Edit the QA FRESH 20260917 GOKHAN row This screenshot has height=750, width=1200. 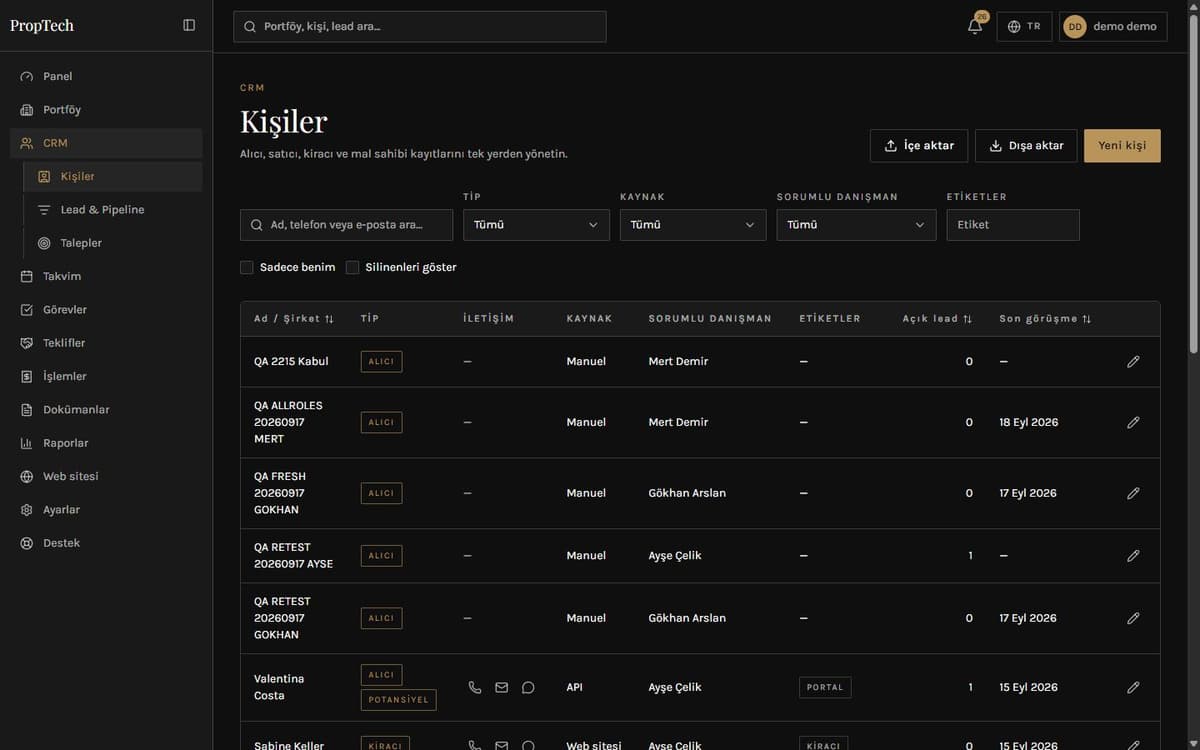coord(1133,493)
